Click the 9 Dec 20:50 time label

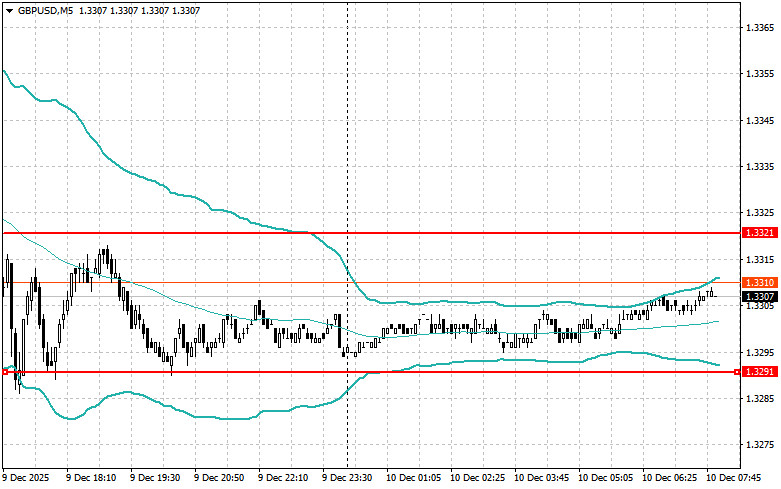pyautogui.click(x=219, y=478)
